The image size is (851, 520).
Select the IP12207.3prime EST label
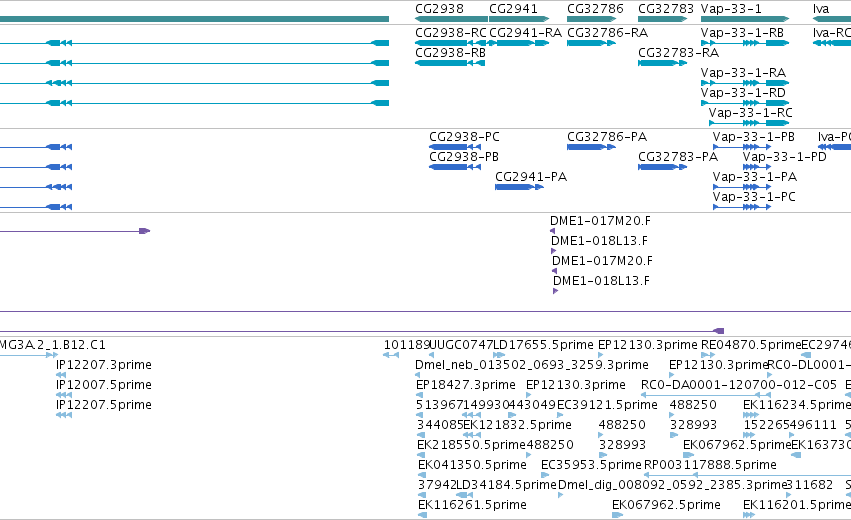[x=104, y=365]
